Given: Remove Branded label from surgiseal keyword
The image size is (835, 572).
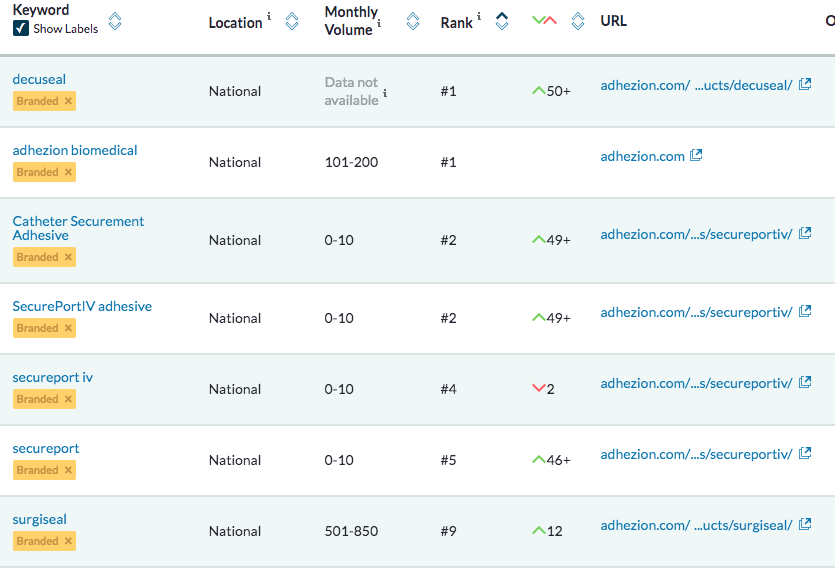Looking at the screenshot, I should click(68, 541).
